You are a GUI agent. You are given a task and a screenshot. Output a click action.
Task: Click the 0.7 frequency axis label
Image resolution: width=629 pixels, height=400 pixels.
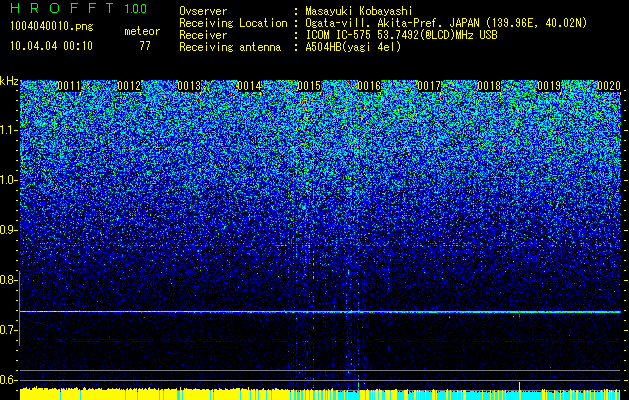[8, 330]
